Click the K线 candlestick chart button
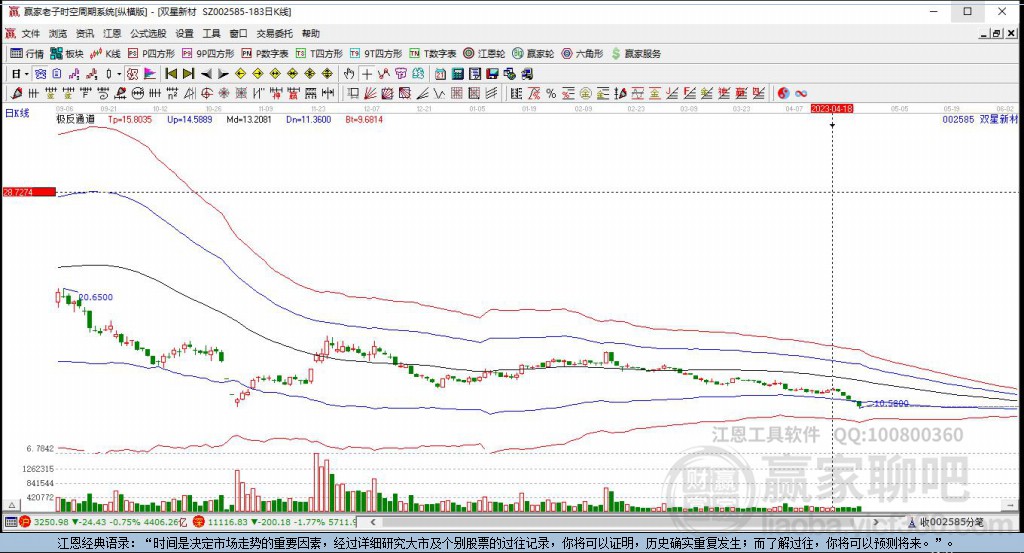 tap(106, 53)
